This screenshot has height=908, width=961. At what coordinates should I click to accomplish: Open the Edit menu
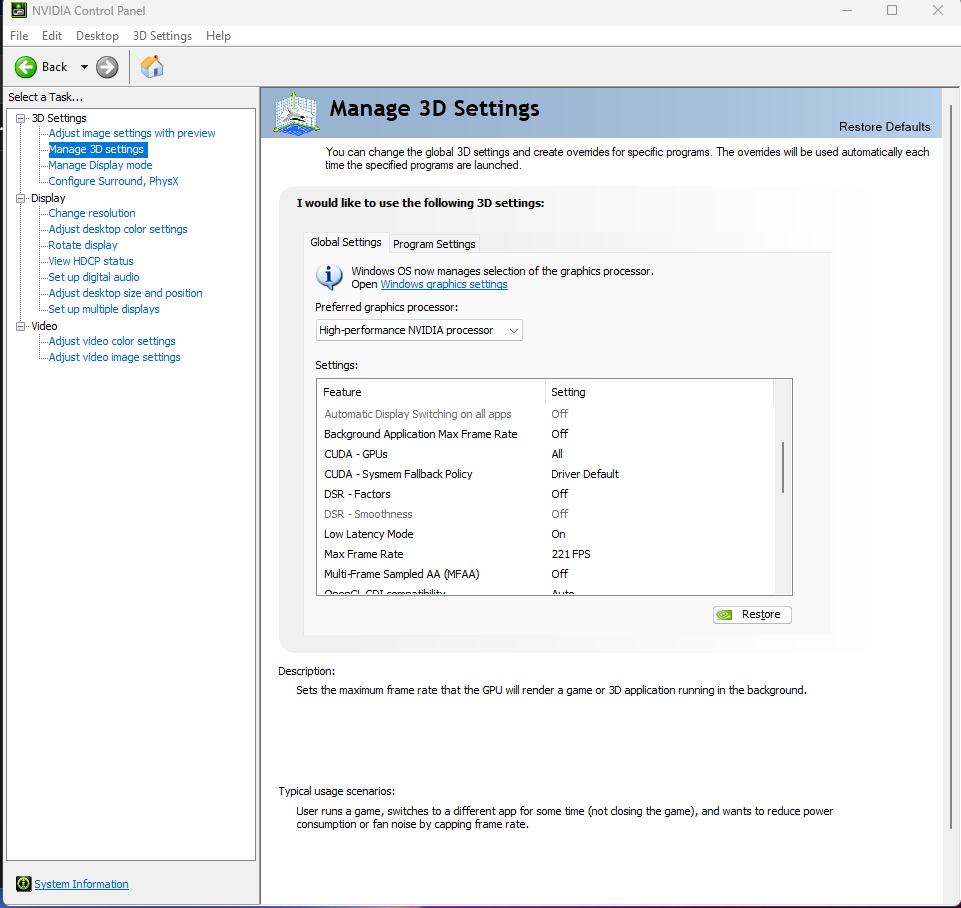51,36
